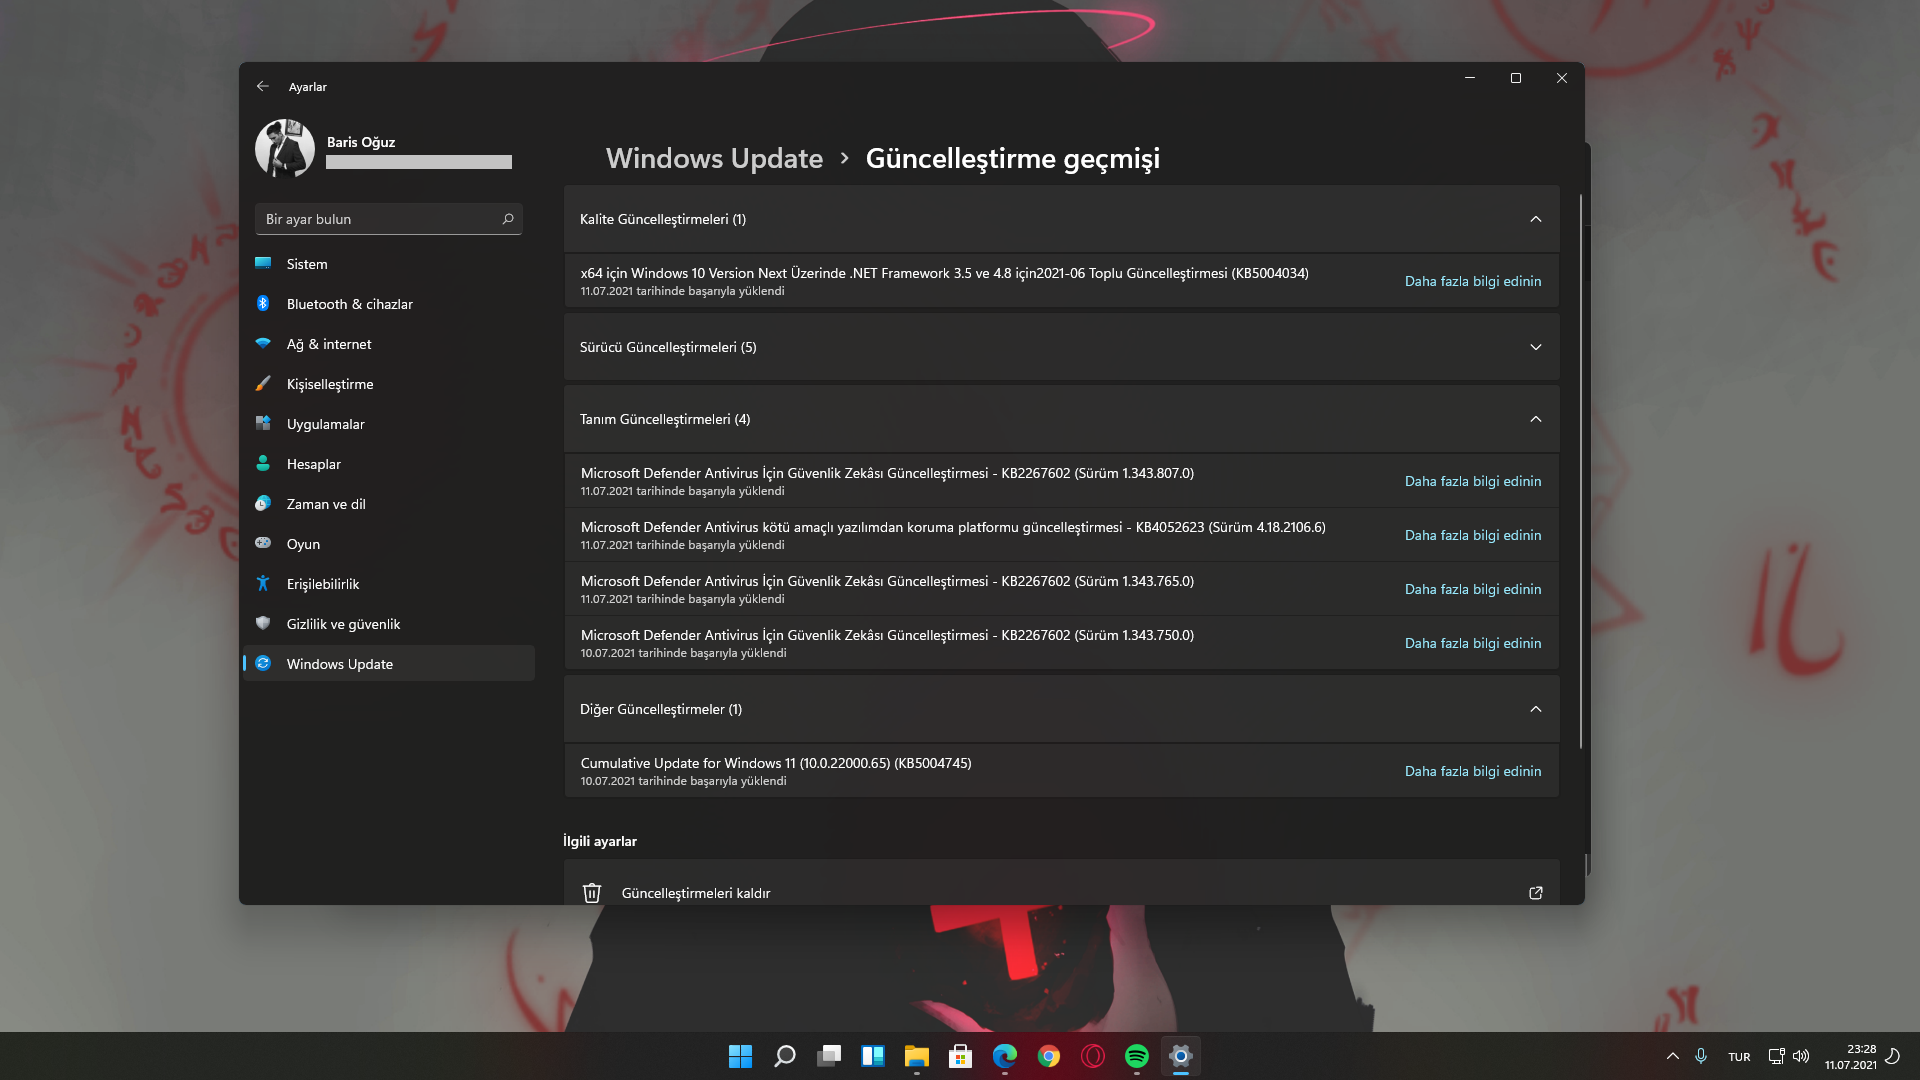Click the back arrow in the Settings header
Viewport: 1920px width, 1080px height.
click(x=262, y=87)
